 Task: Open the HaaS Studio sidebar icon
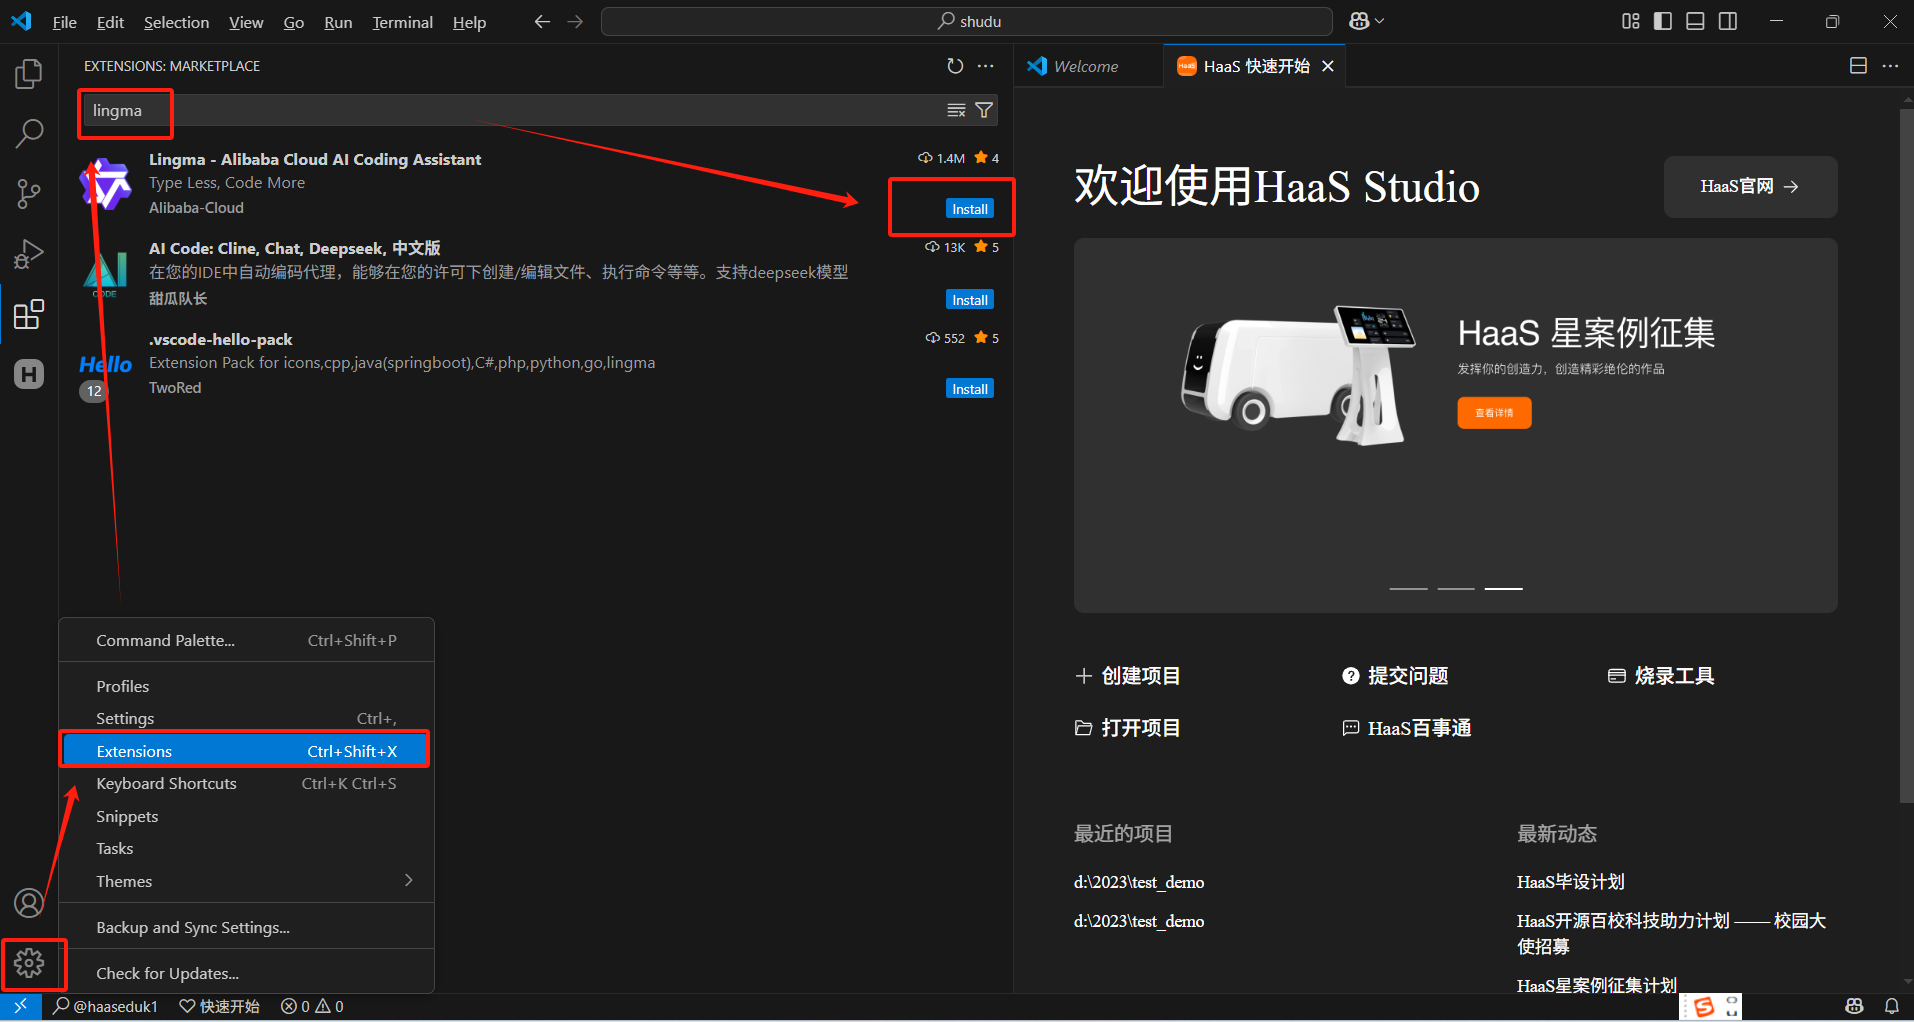[x=29, y=373]
